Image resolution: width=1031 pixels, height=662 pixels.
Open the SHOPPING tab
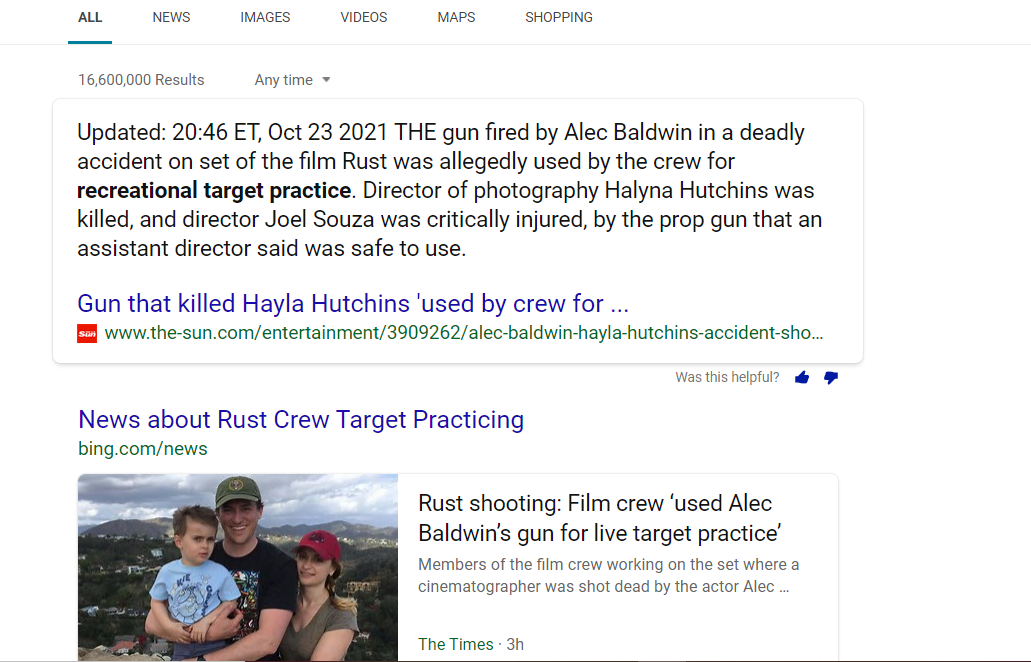click(559, 18)
